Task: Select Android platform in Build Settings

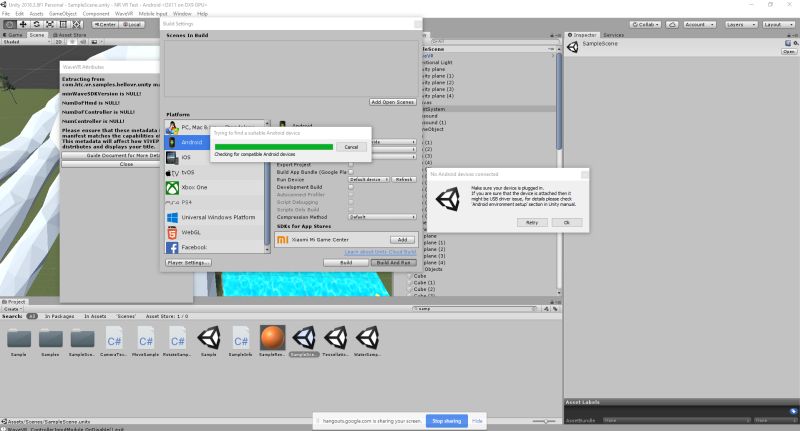Action: [187, 142]
